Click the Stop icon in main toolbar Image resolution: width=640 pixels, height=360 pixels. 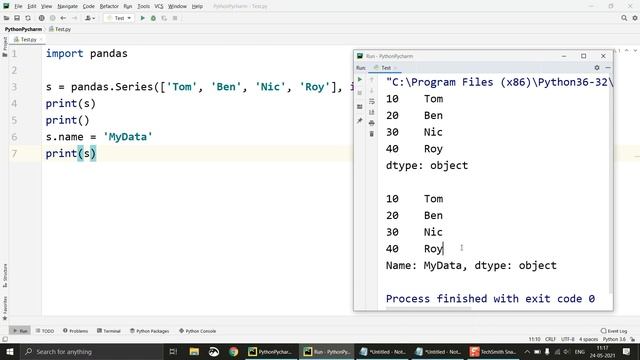pyautogui.click(x=175, y=18)
